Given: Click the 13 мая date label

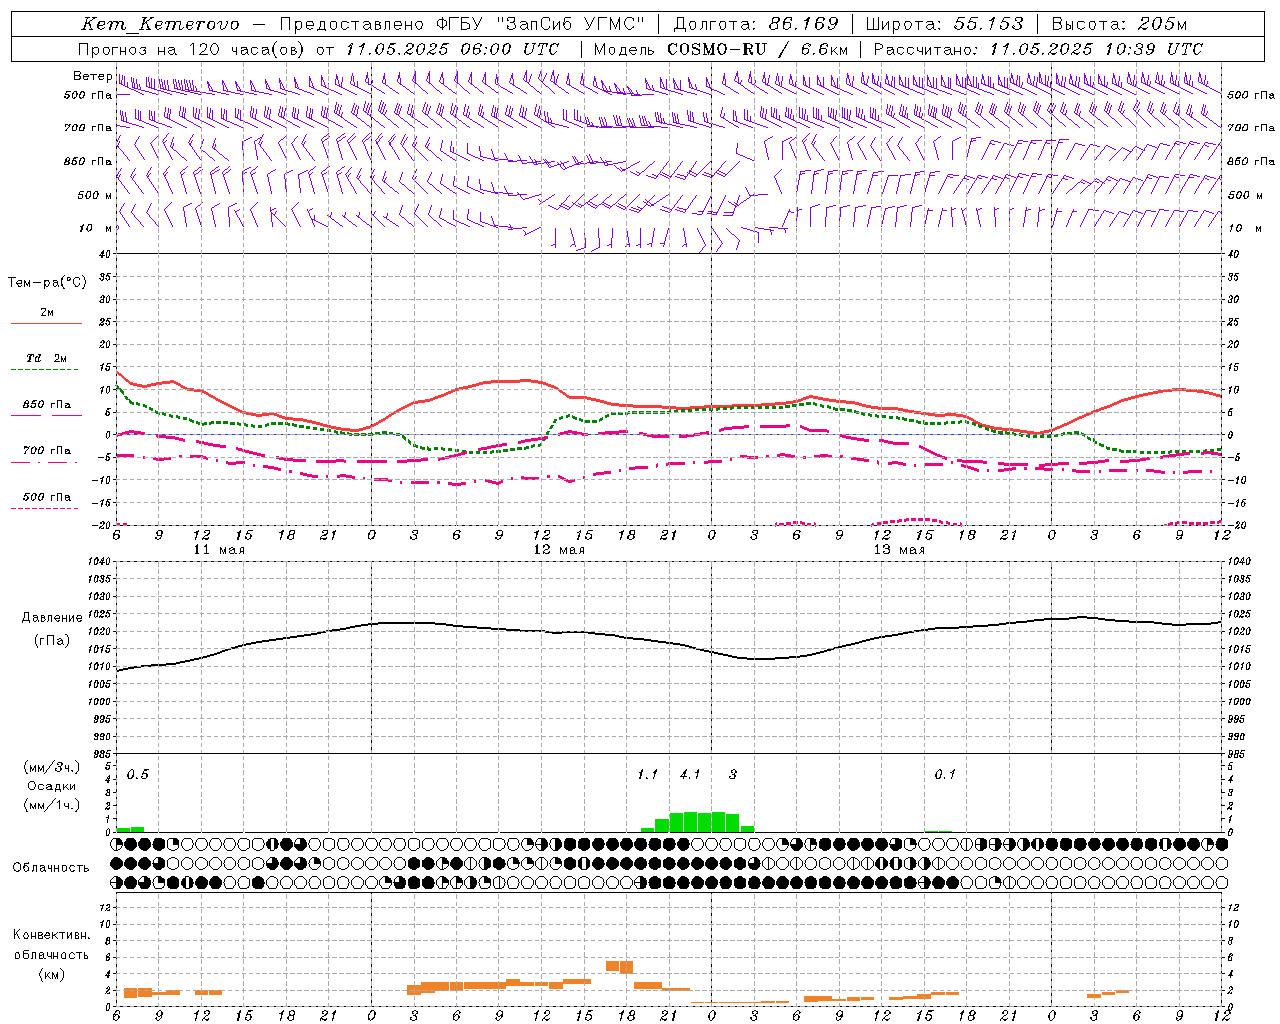Looking at the screenshot, I should 899,550.
